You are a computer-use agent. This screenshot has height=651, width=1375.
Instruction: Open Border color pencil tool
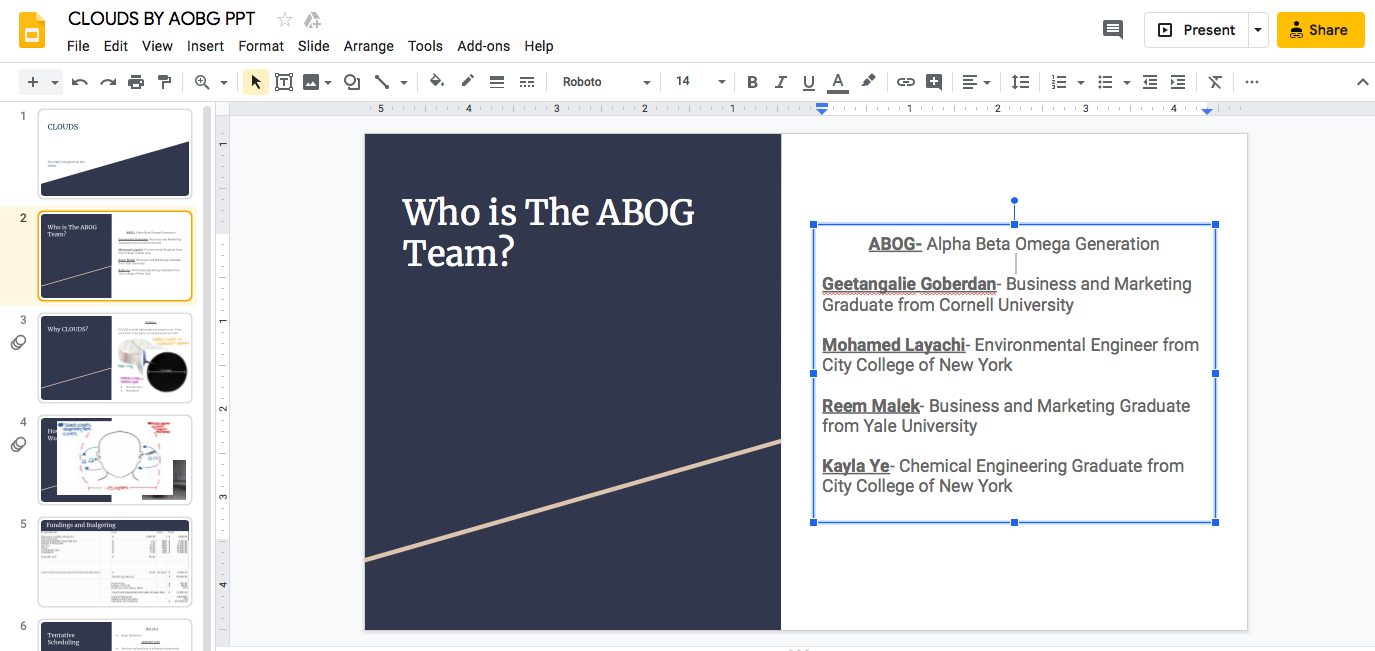click(467, 82)
